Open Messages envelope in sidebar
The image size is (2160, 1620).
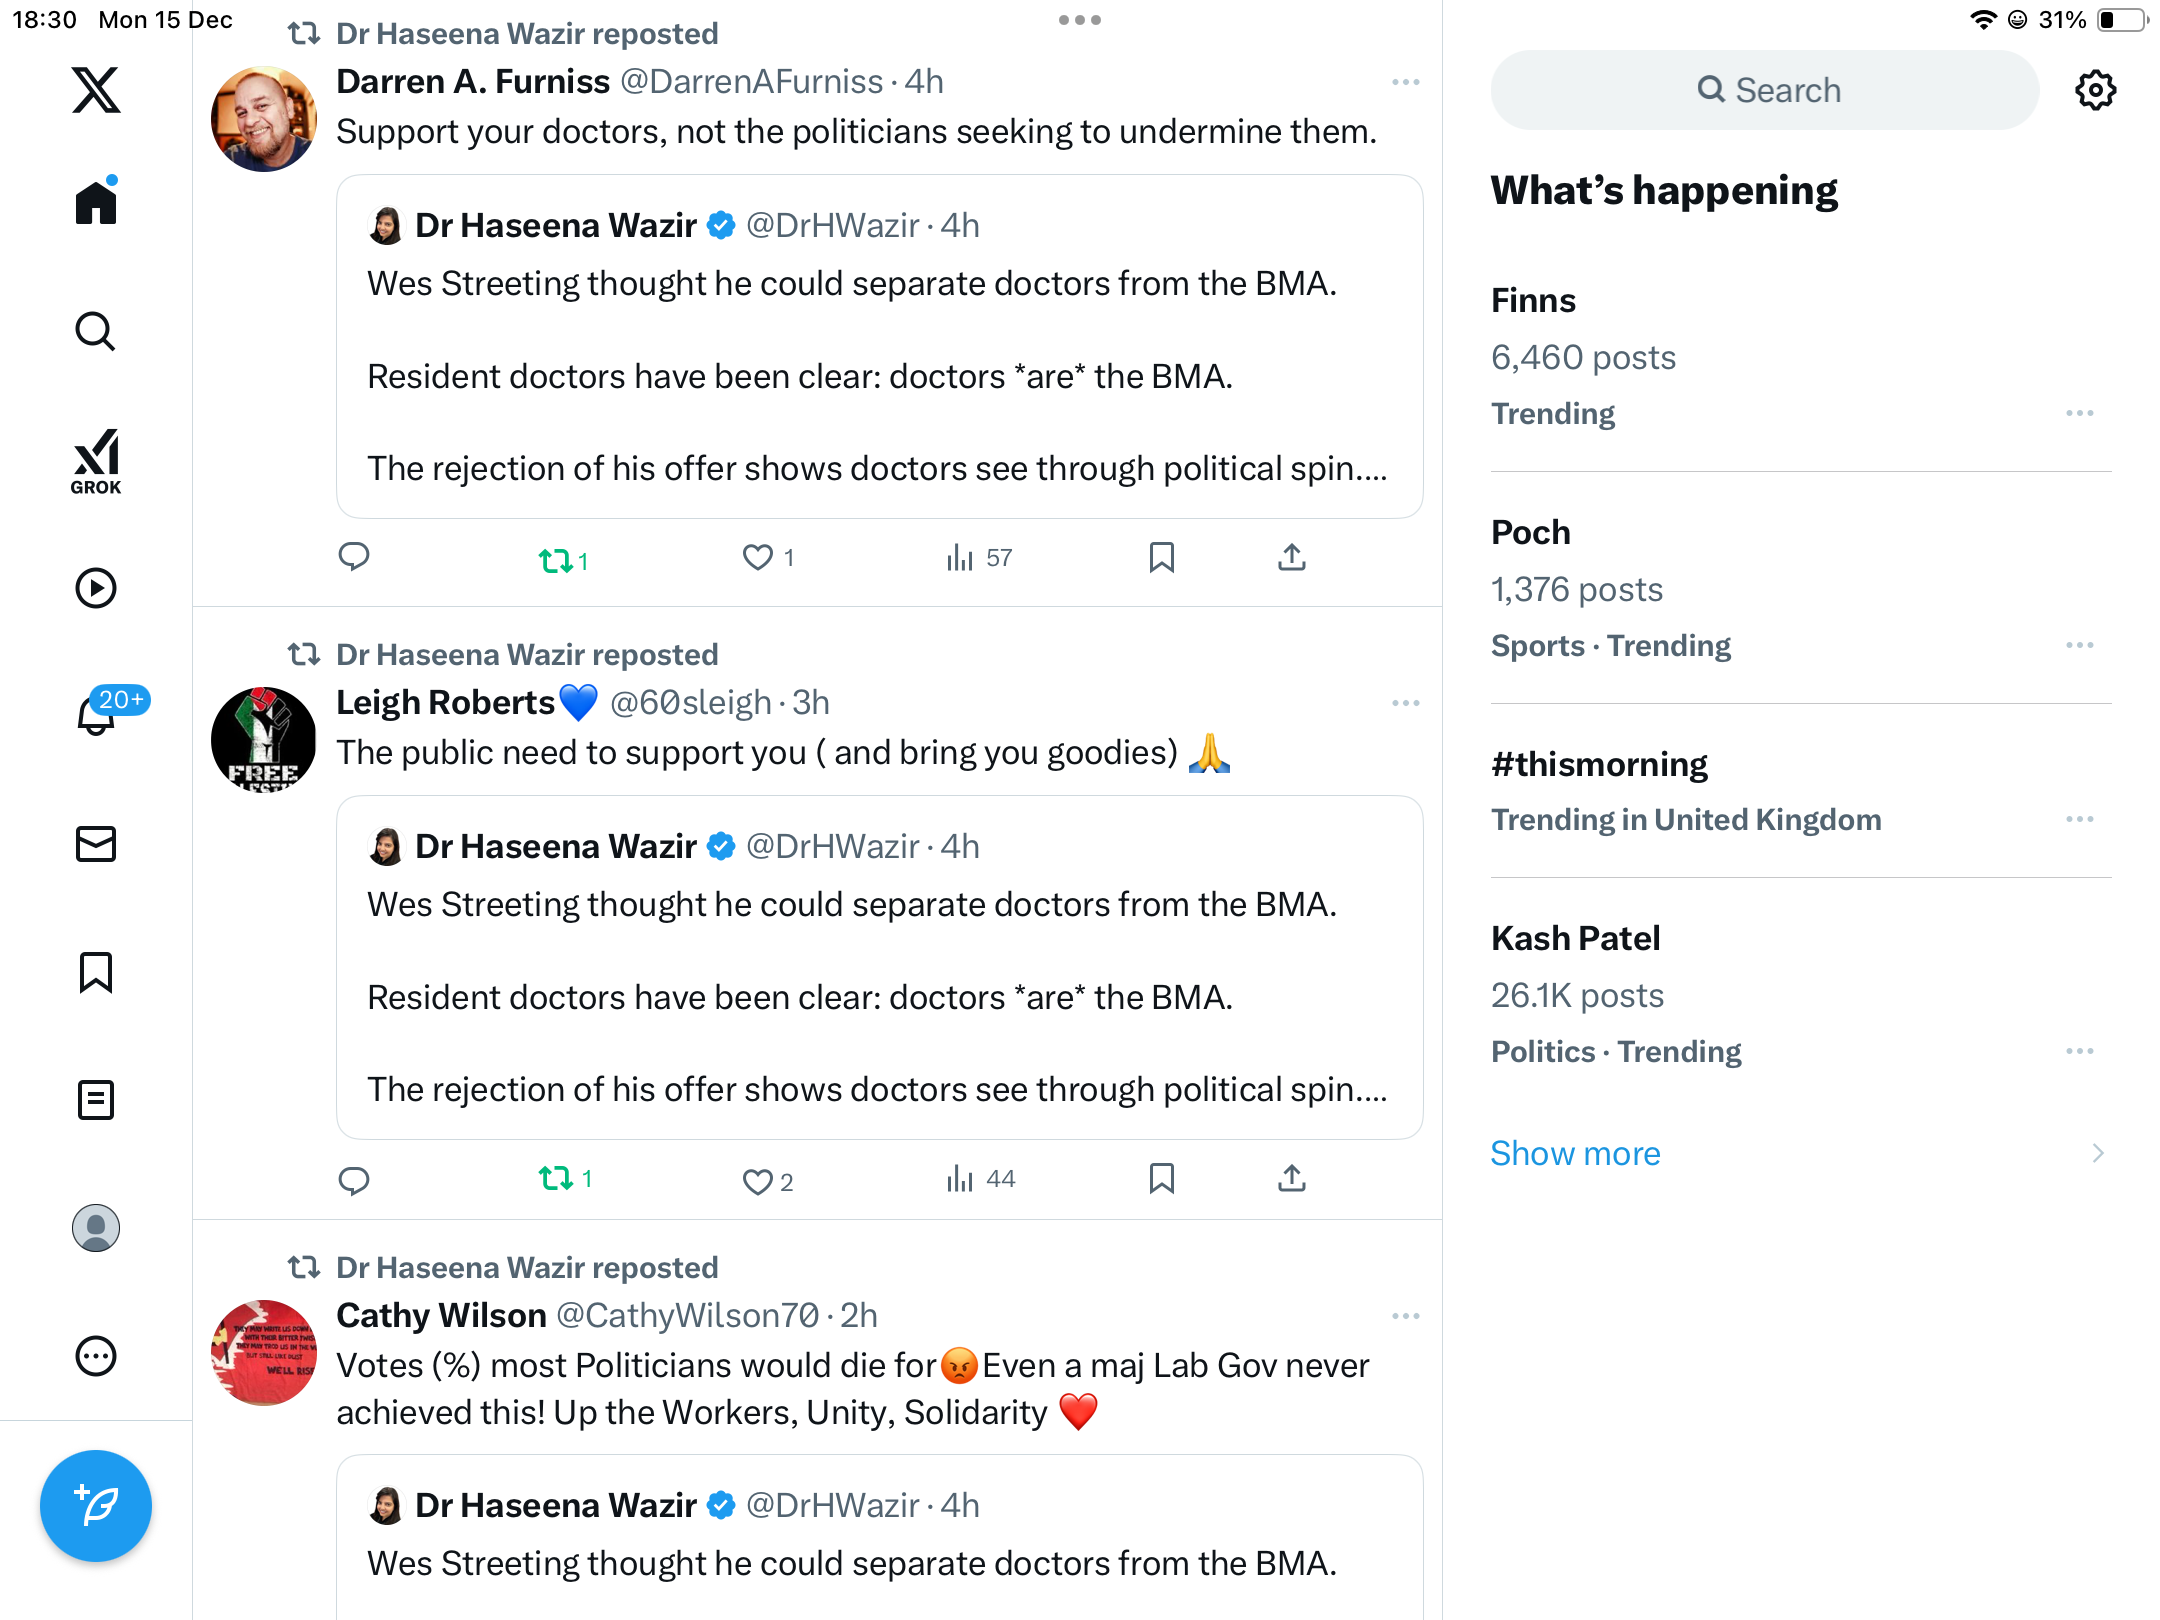pos(96,844)
